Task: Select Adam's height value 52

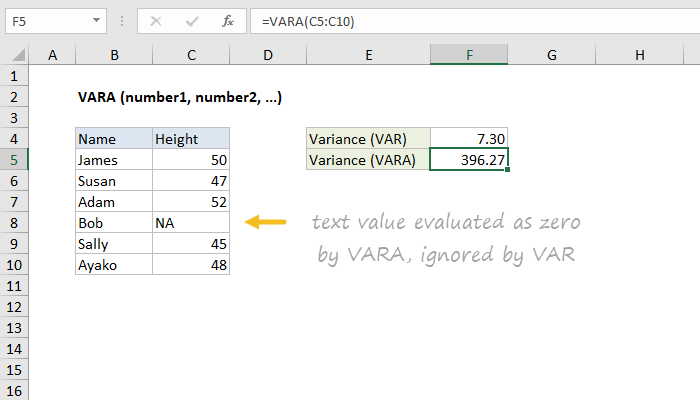Action: pyautogui.click(x=191, y=202)
